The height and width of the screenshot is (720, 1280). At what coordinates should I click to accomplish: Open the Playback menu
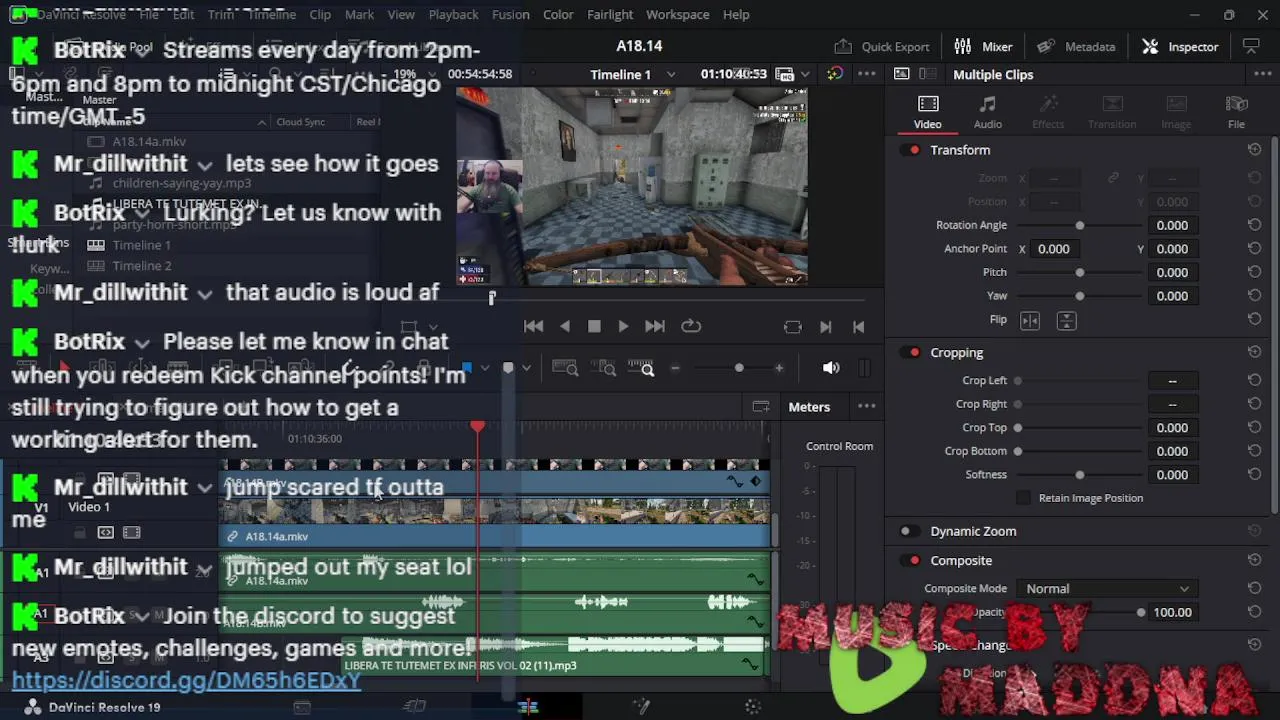(x=453, y=14)
